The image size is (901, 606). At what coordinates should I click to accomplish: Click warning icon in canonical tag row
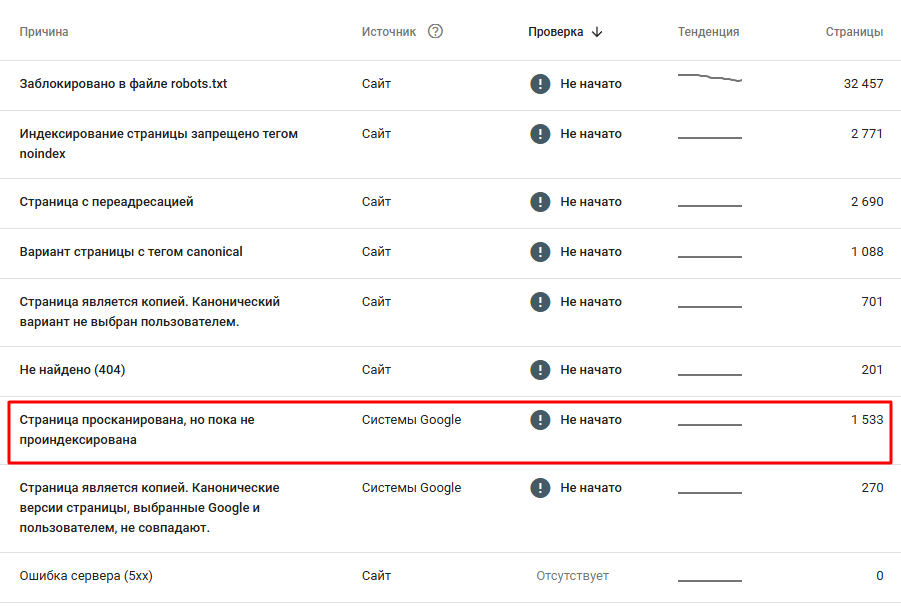(540, 252)
